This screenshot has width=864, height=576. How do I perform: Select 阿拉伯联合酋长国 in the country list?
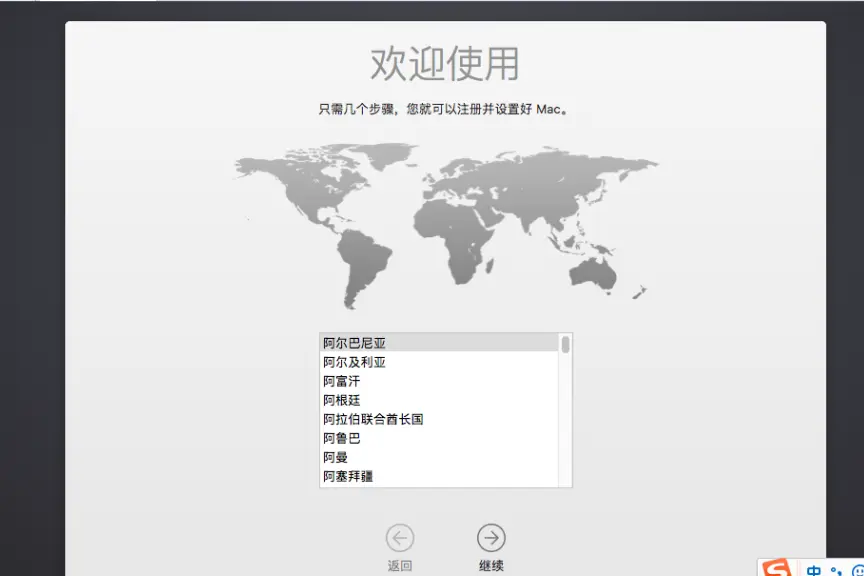pyautogui.click(x=439, y=419)
